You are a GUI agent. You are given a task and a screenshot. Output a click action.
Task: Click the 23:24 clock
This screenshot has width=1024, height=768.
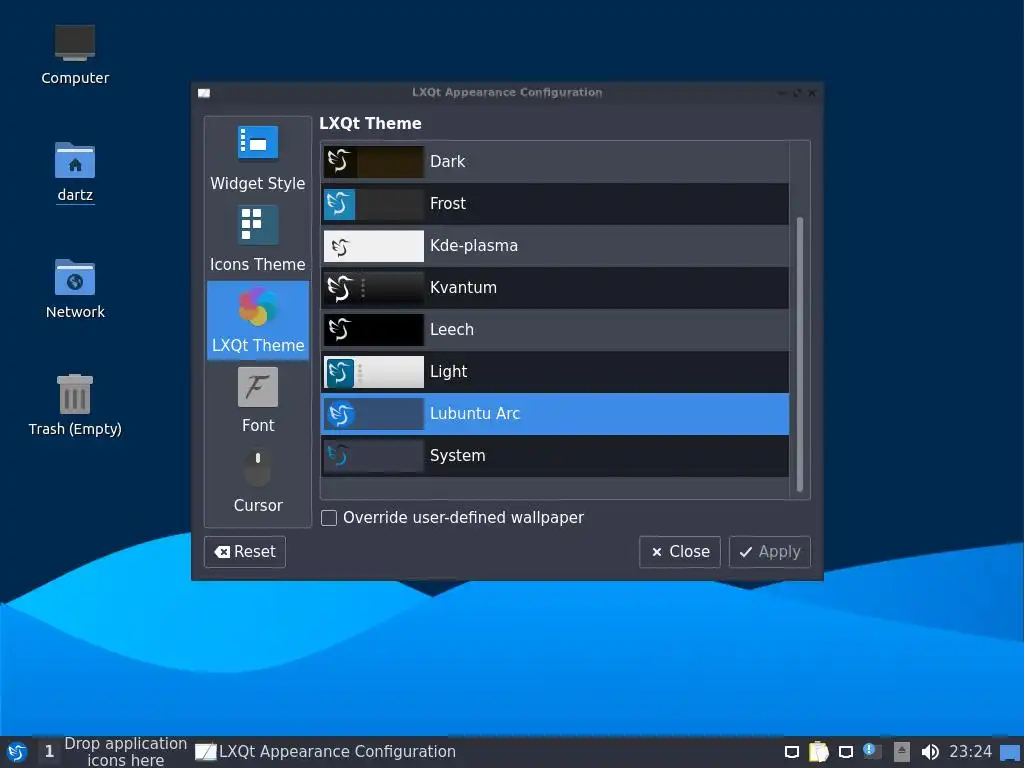click(x=970, y=752)
